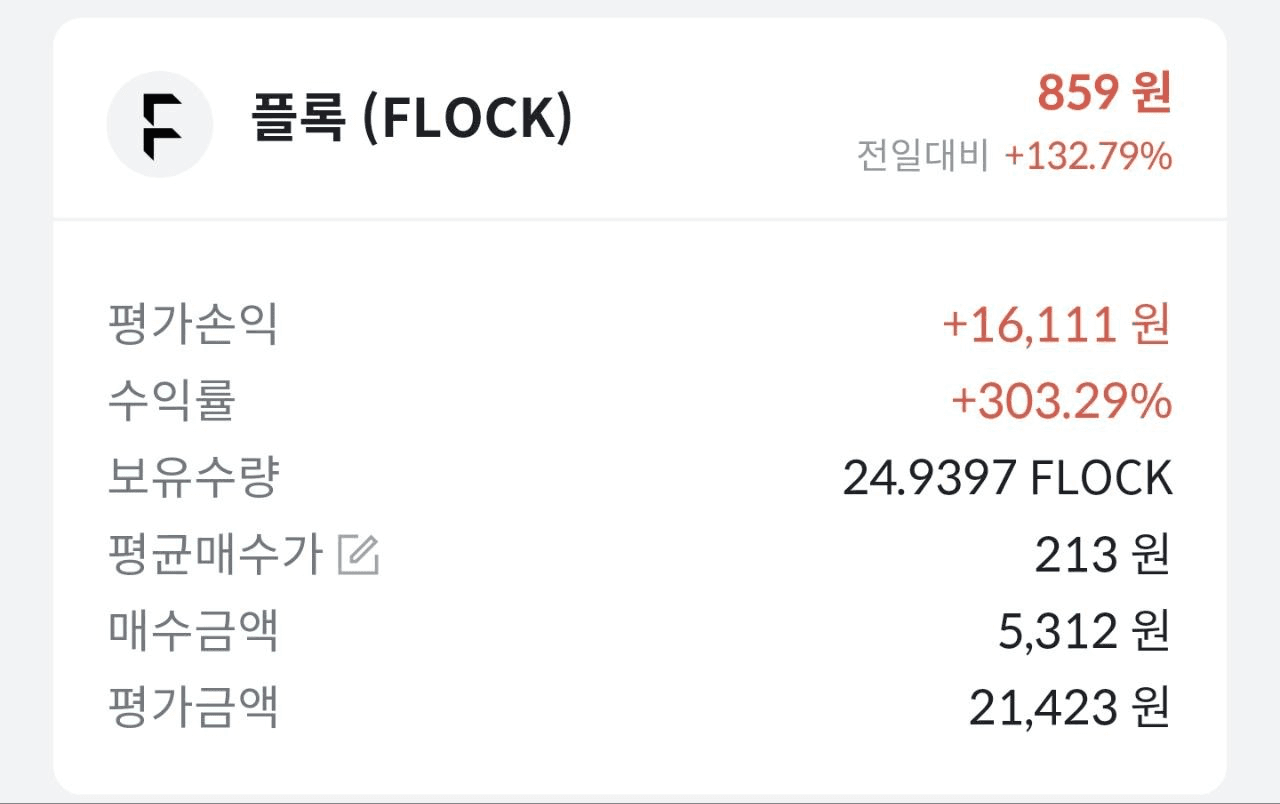Click the 24.9397 FLOCK holdings value
1280x804 pixels.
pos(1007,479)
